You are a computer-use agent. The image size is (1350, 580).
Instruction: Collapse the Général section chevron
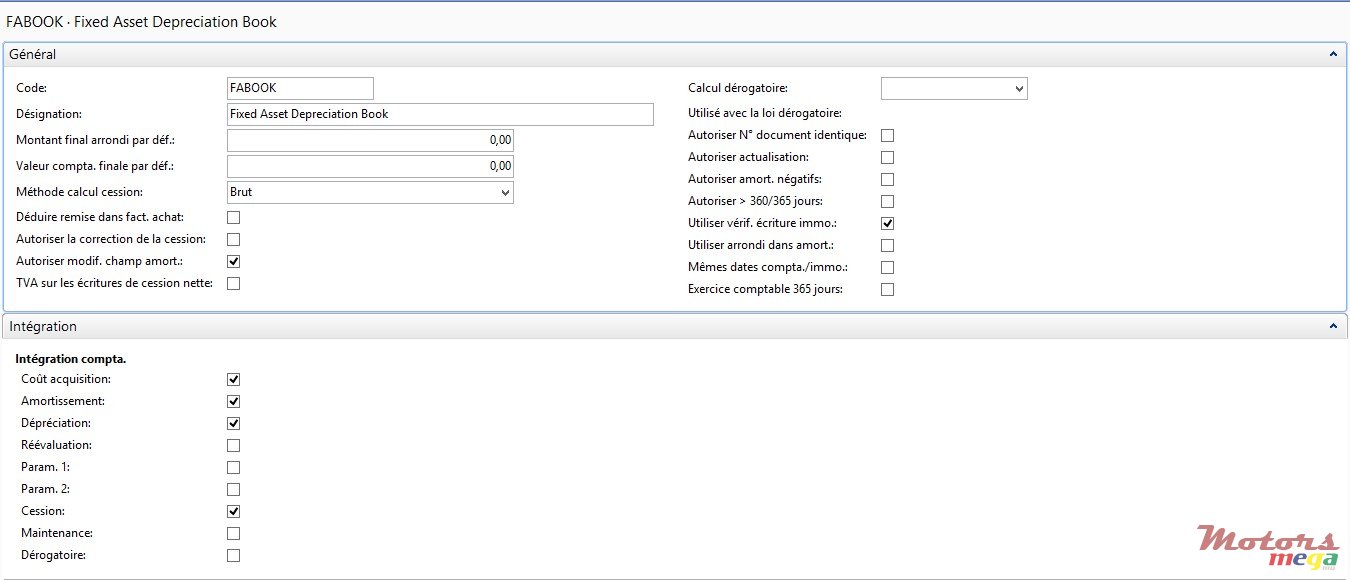point(1332,55)
